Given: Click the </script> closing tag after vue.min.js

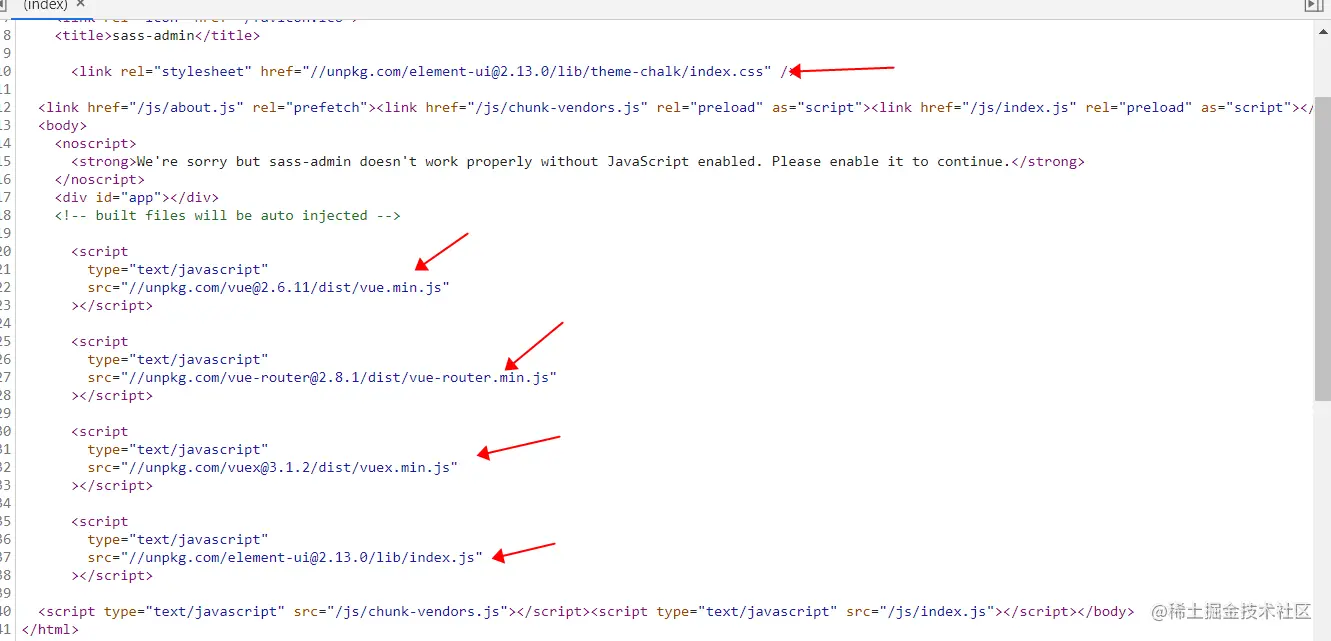Looking at the screenshot, I should pyautogui.click(x=112, y=305).
